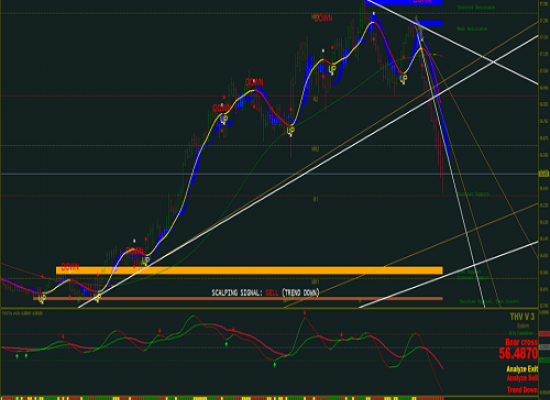Select the SCALPING SIGNAL SELL text
The image size is (550, 400).
[x=265, y=293]
